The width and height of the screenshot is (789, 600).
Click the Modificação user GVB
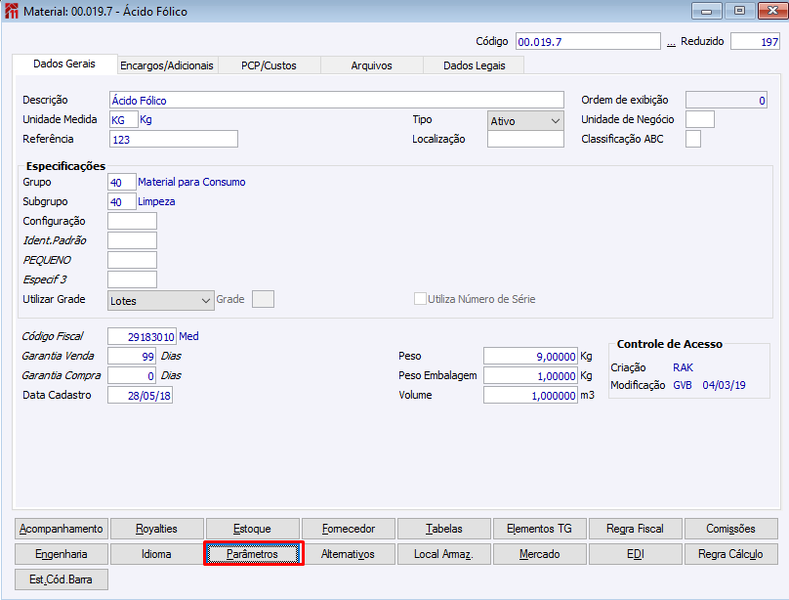click(682, 385)
